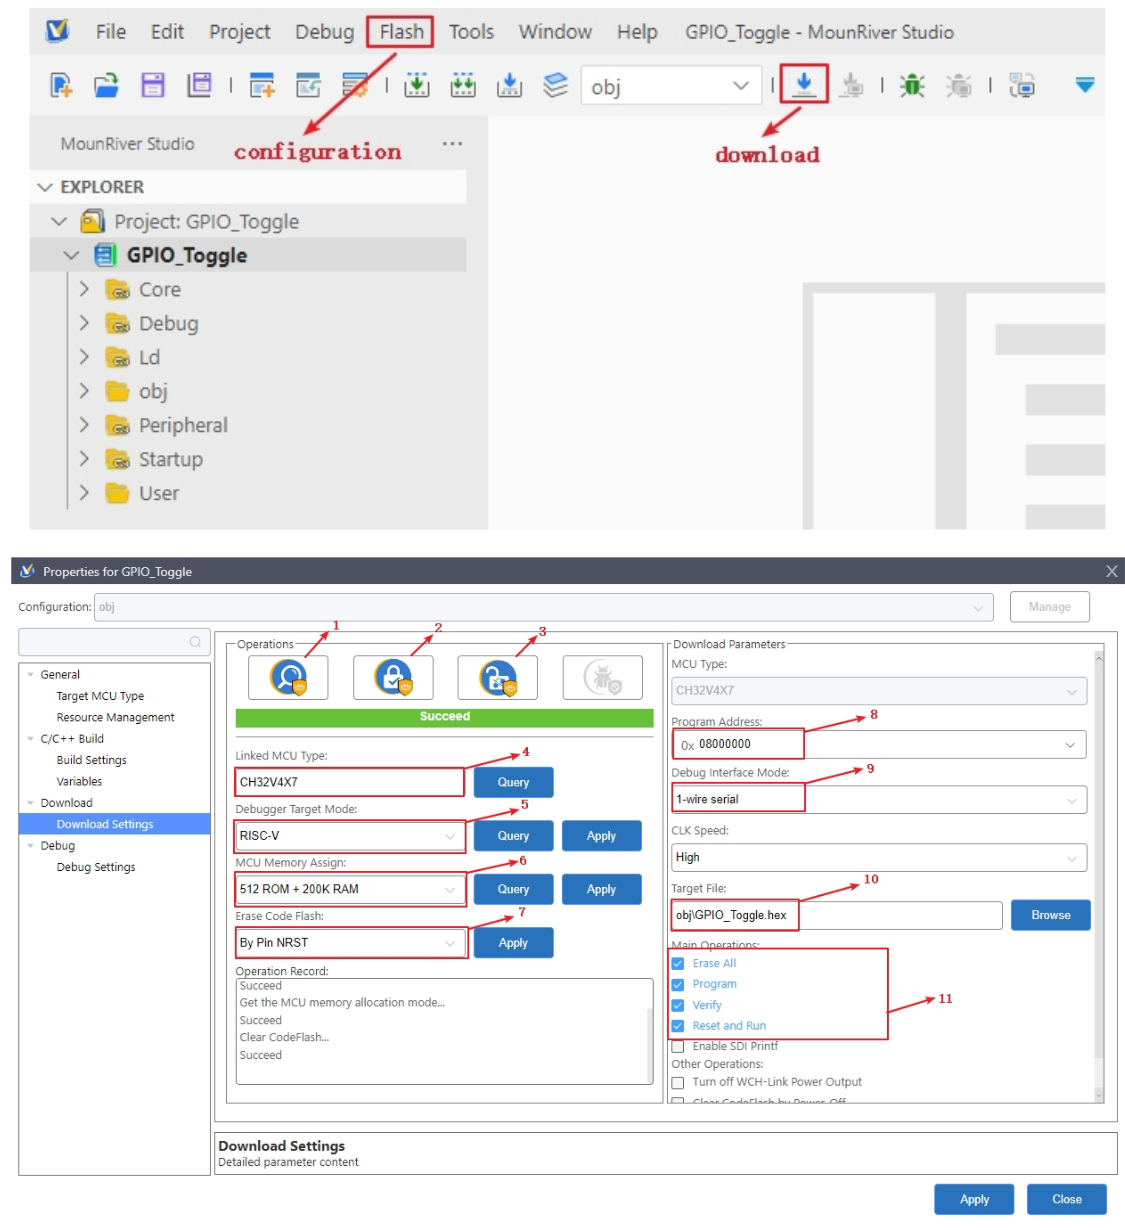The height and width of the screenshot is (1230, 1125).
Task: Open the Erase Code Flash dropdown
Action: point(350,942)
